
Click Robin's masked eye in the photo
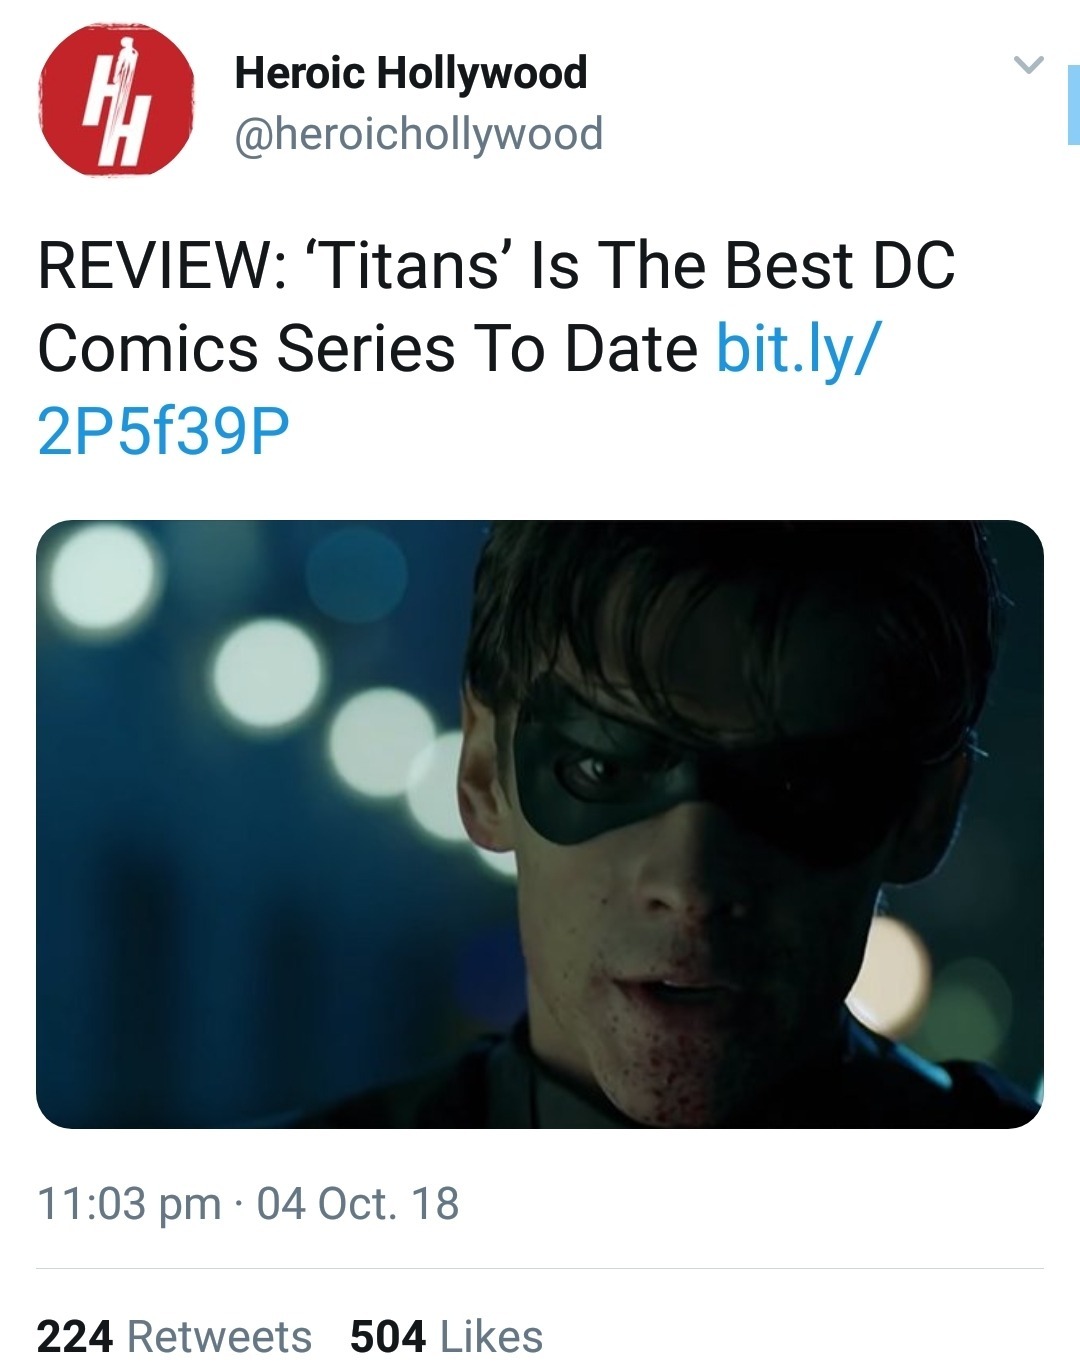598,770
